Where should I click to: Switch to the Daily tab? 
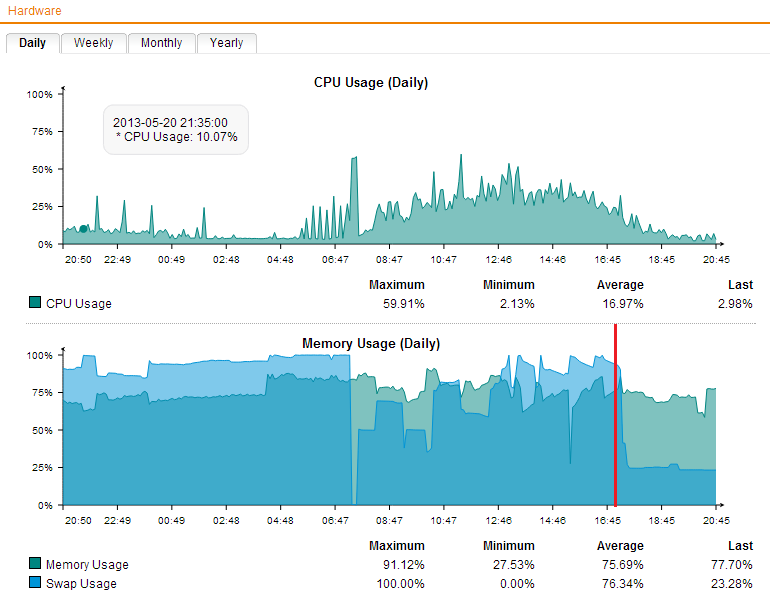coord(32,43)
